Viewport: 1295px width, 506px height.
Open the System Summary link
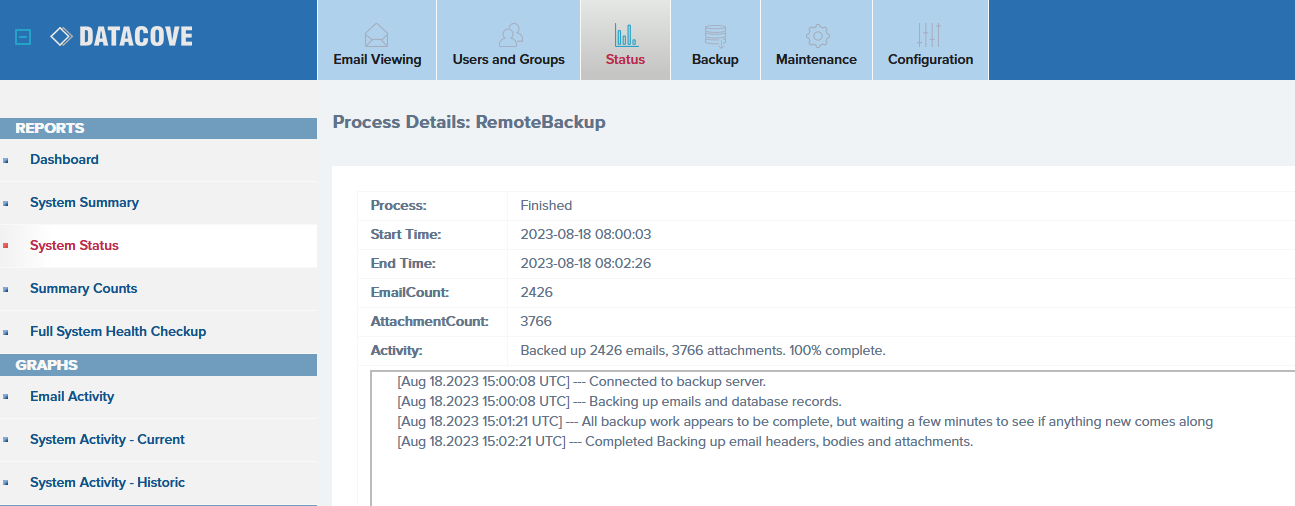pyautogui.click(x=84, y=202)
